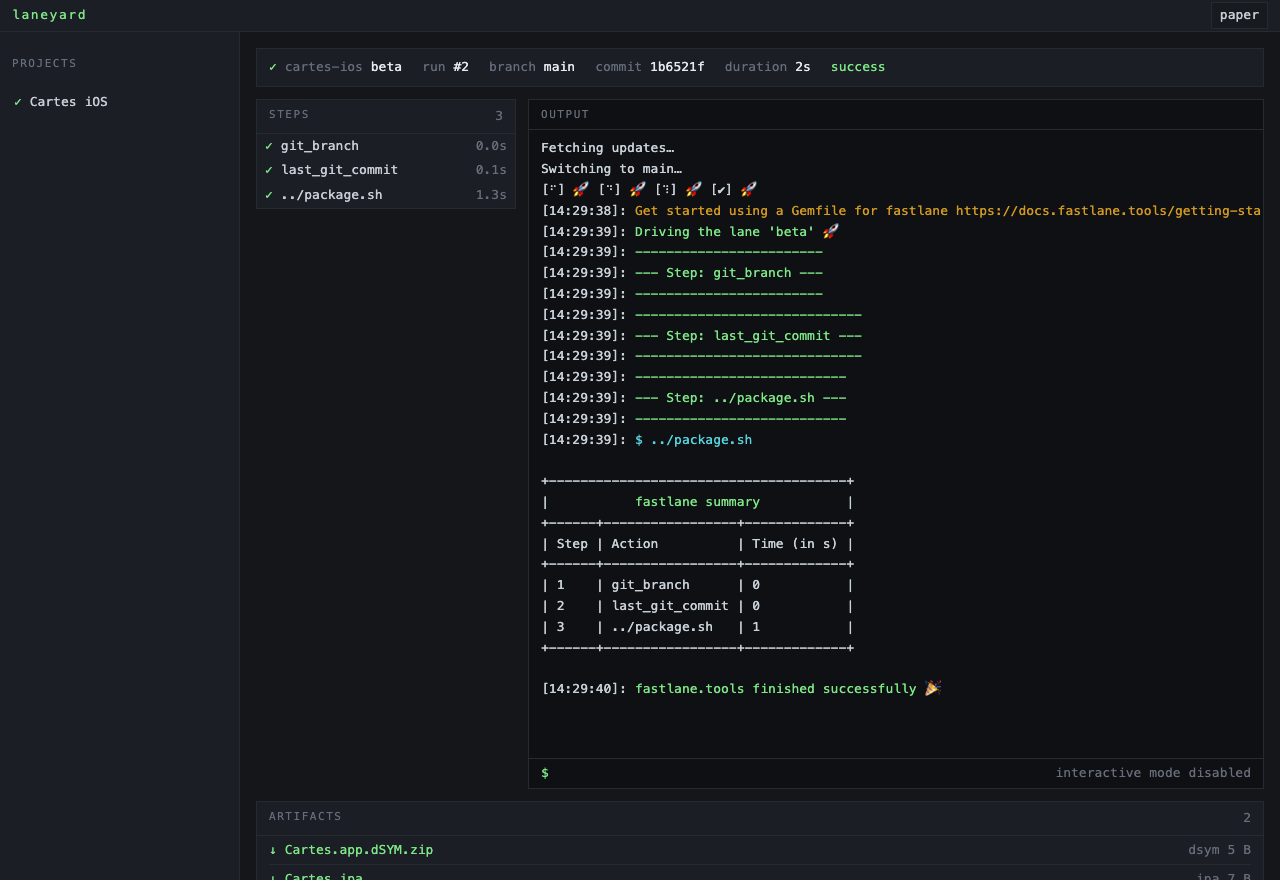Click the summary table row for git_branch
Screen dimensions: 1280x880
click(x=697, y=585)
